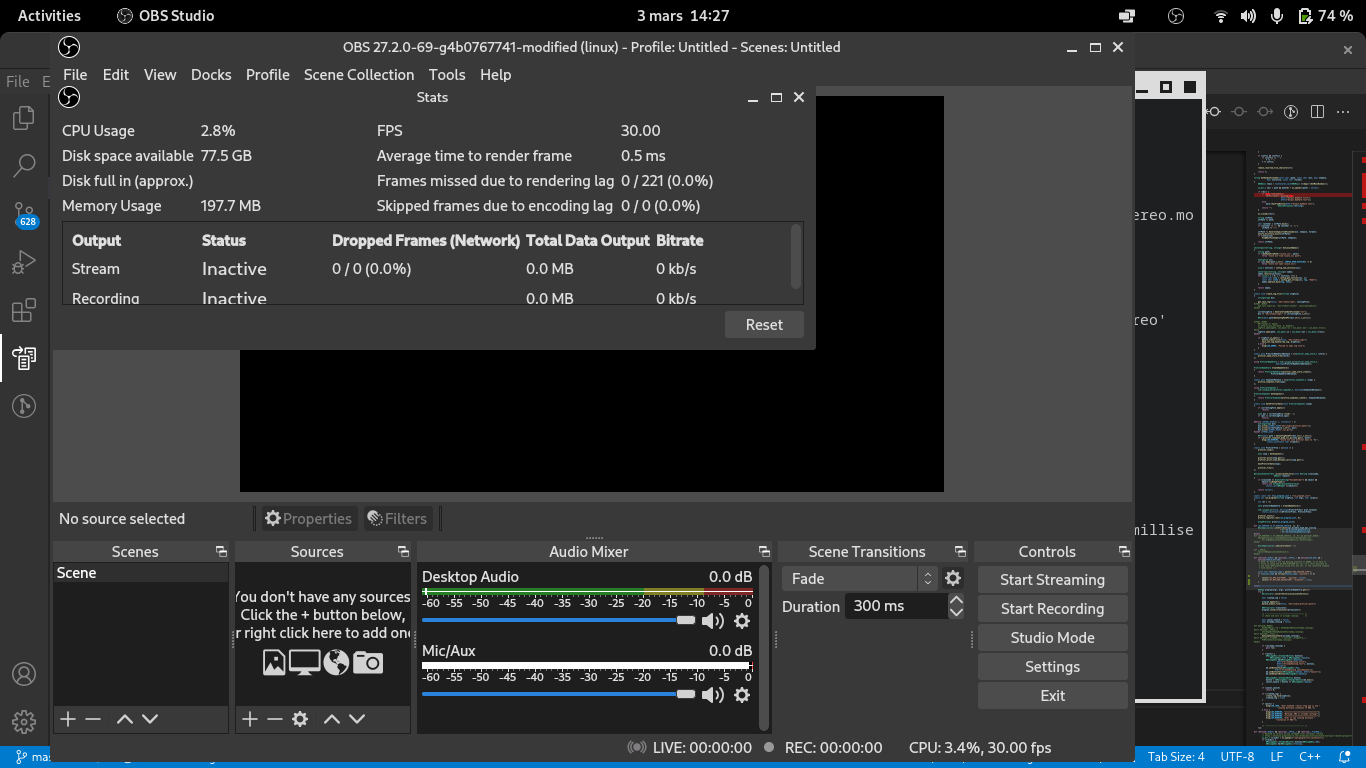Mute the Mic/Aux speaker icon
The height and width of the screenshot is (768, 1366).
712,694
